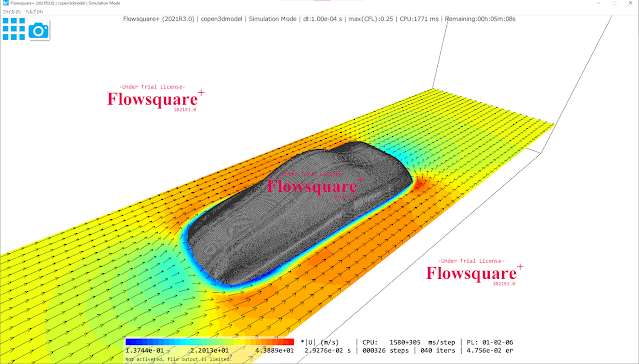
Task: Open the blue grid menu icon
Action: coord(14,29)
